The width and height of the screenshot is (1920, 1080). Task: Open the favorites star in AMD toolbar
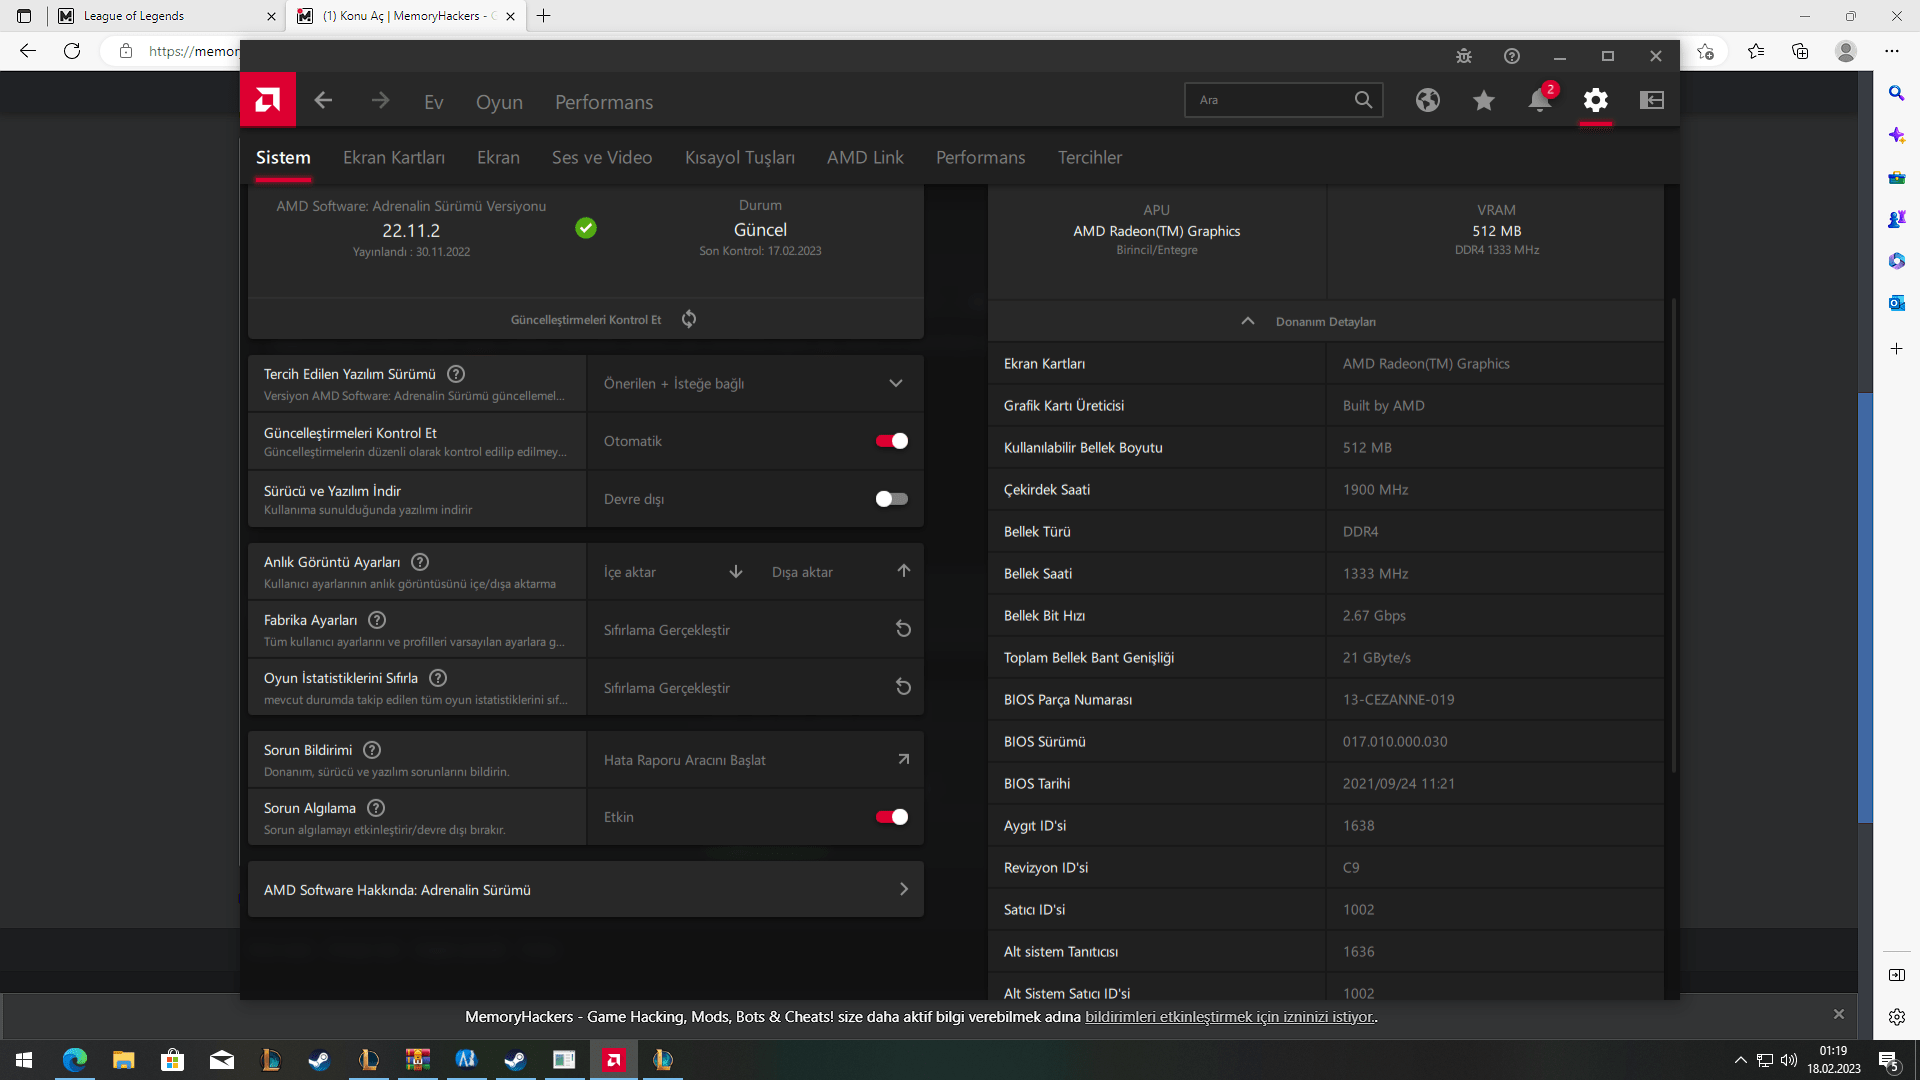click(x=1484, y=100)
